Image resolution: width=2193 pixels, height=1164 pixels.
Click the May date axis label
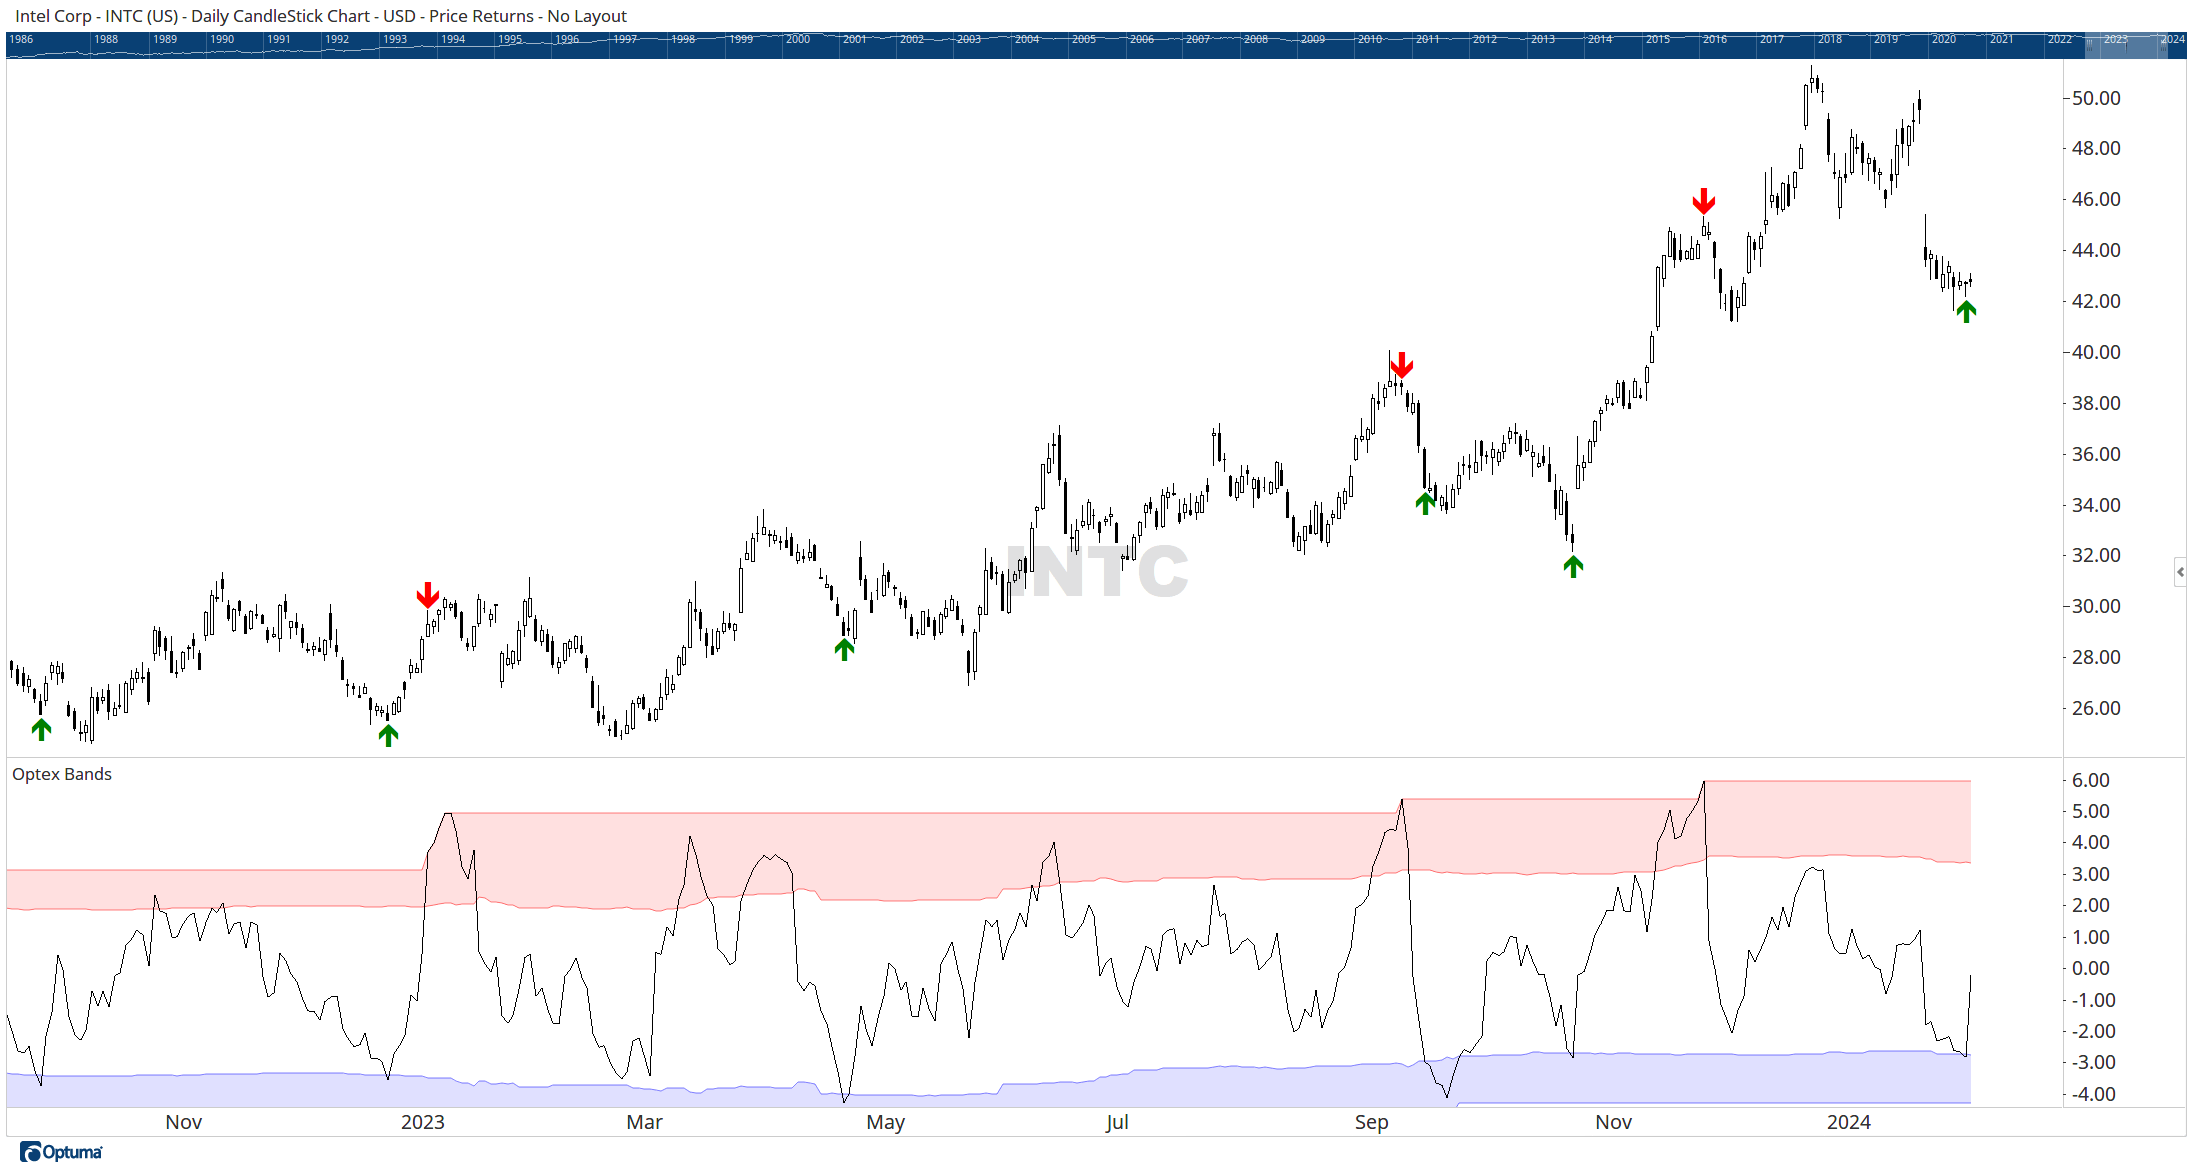(886, 1122)
